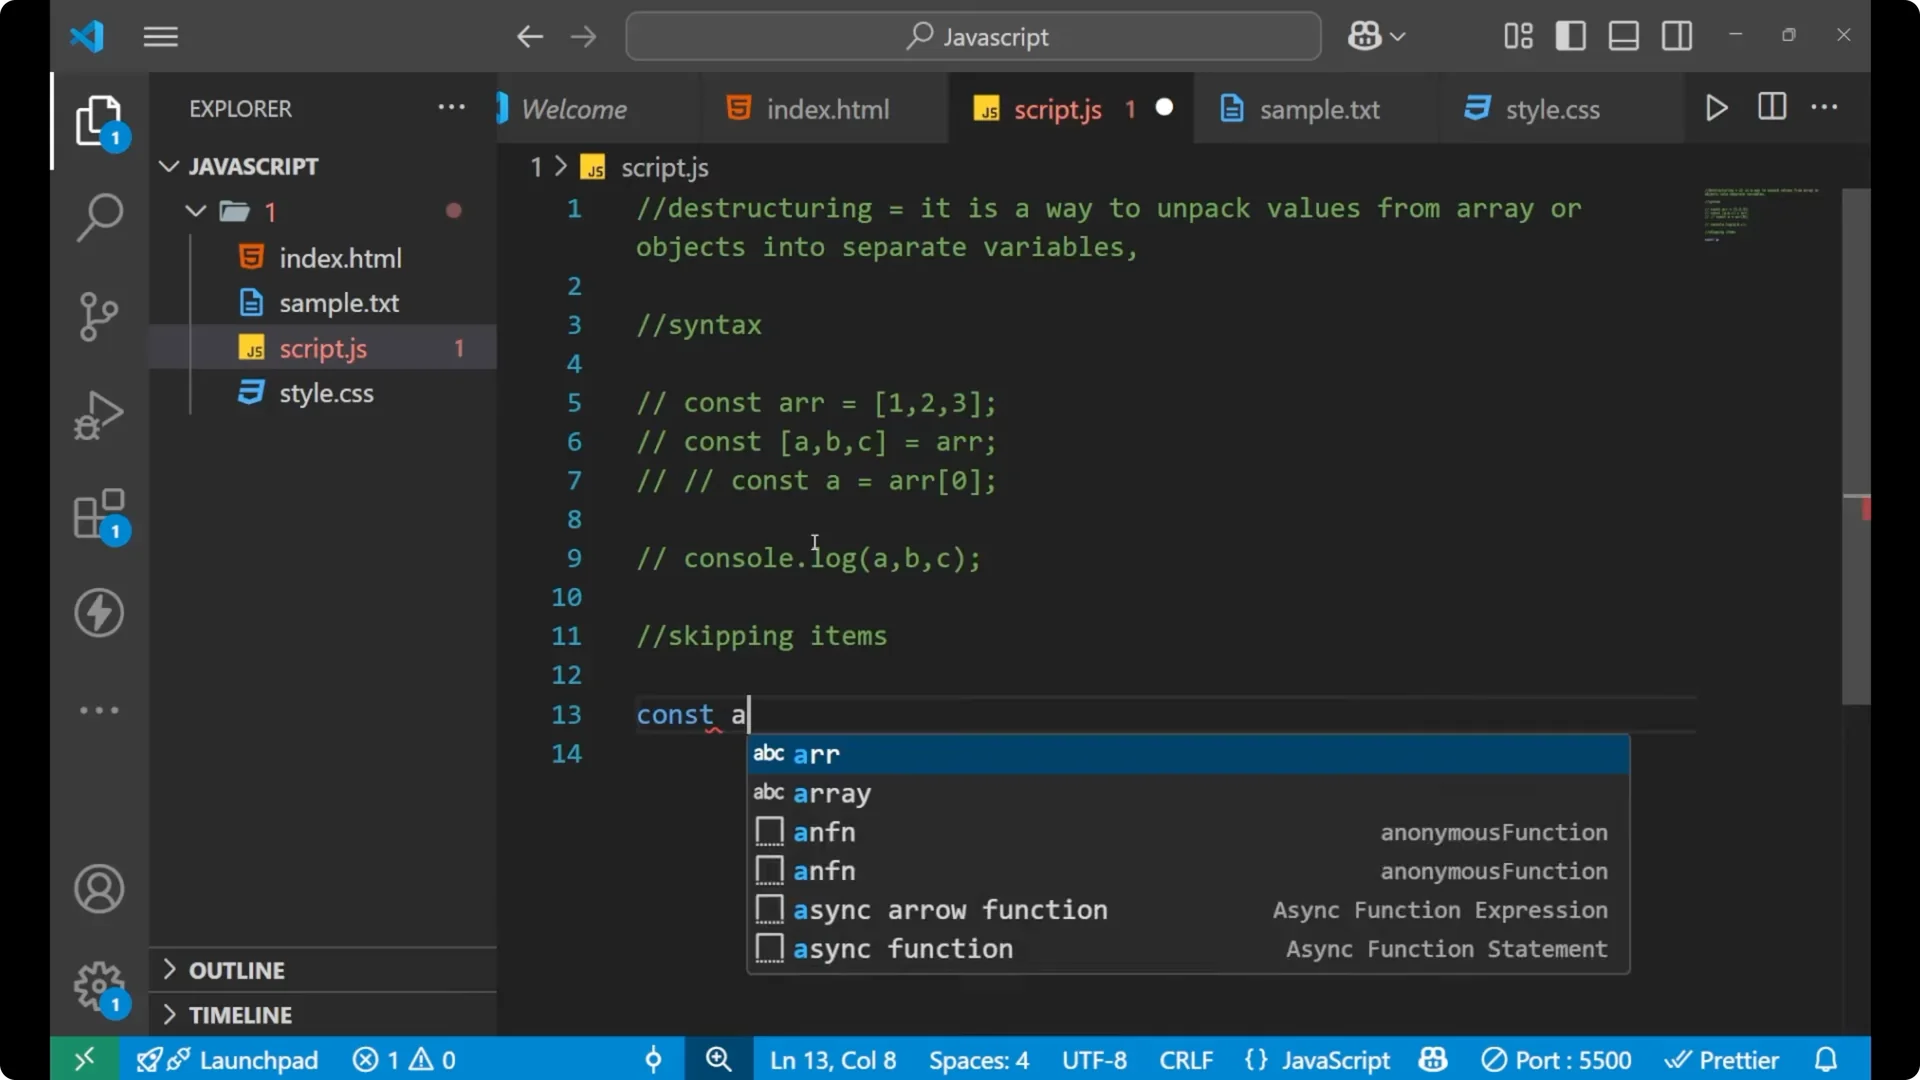Split the editor to the right
This screenshot has width=1920, height=1080.
(1771, 107)
